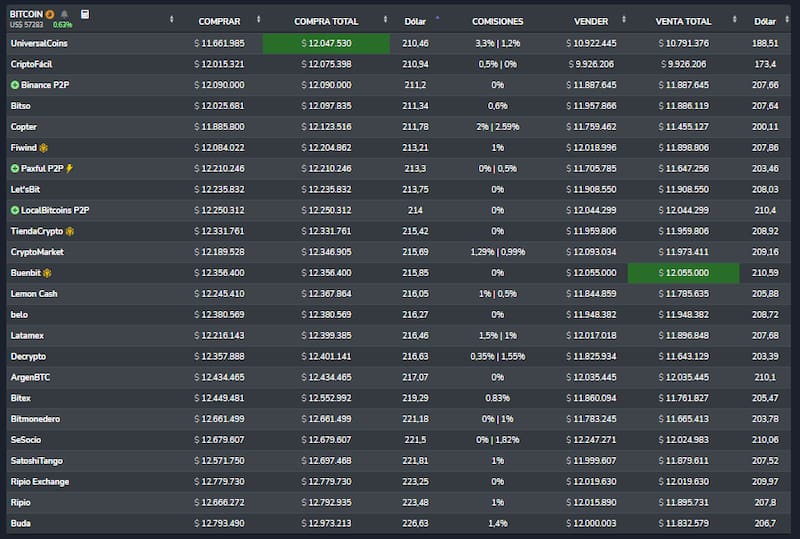Expand Binance P2P with green plus
Screen dimensions: 800x539
point(15,85)
